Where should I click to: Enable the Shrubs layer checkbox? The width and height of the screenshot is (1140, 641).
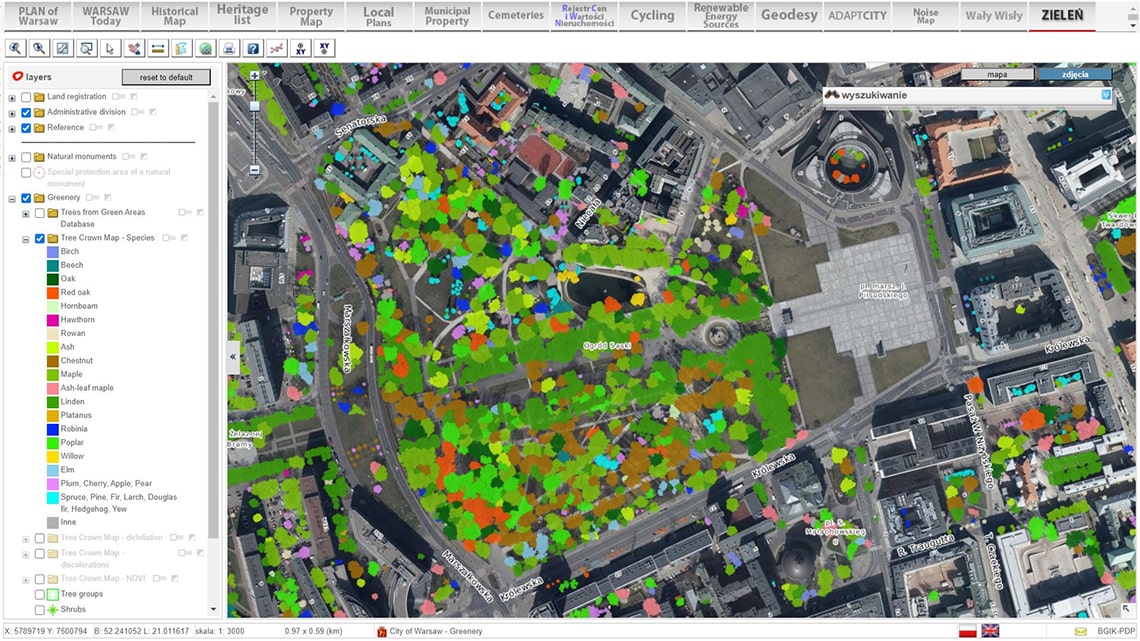40,610
